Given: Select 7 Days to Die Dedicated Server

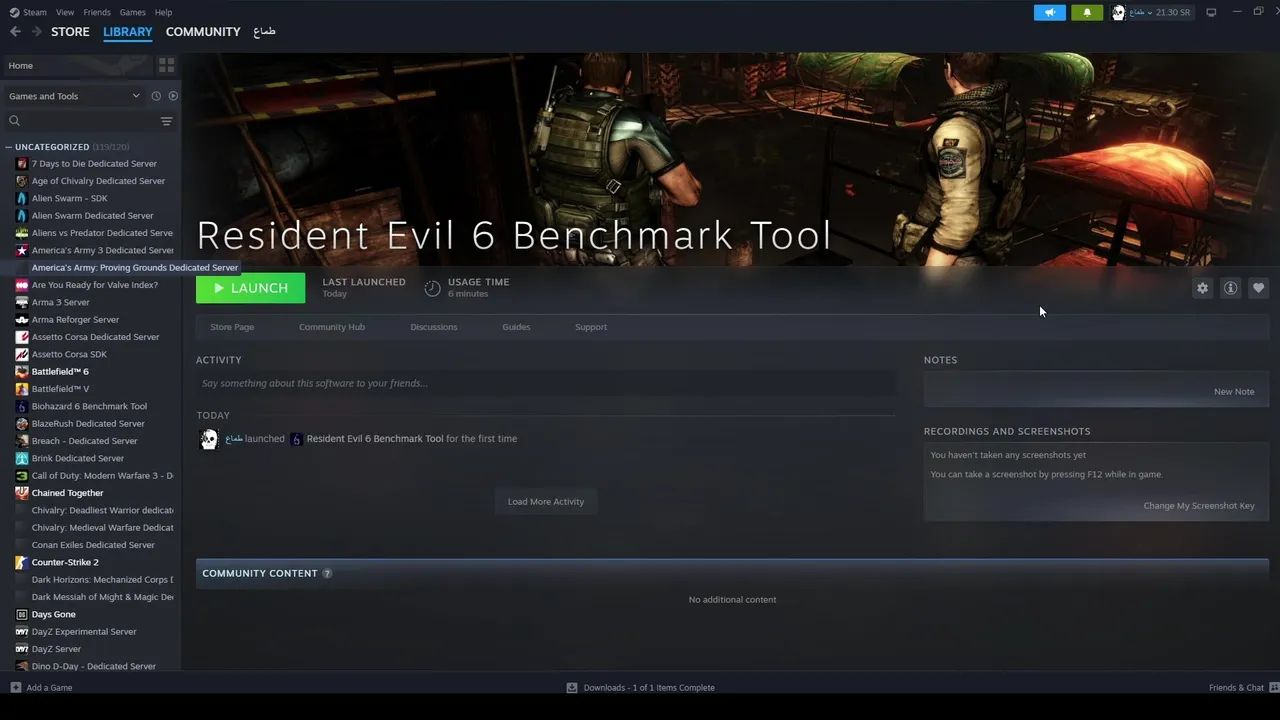Looking at the screenshot, I should coord(94,164).
